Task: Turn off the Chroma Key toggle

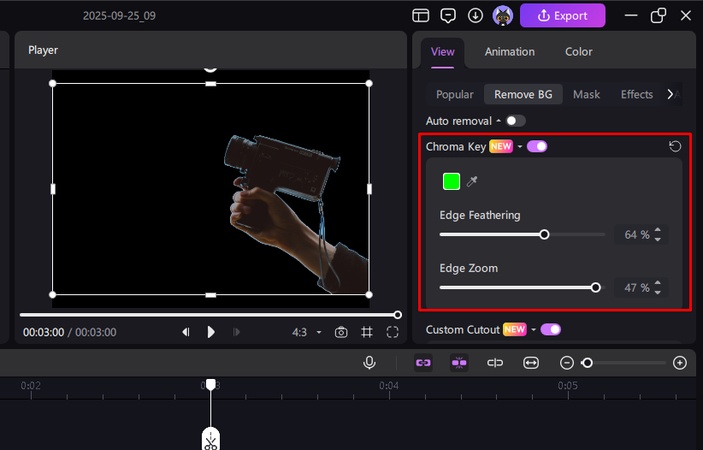Action: click(537, 147)
